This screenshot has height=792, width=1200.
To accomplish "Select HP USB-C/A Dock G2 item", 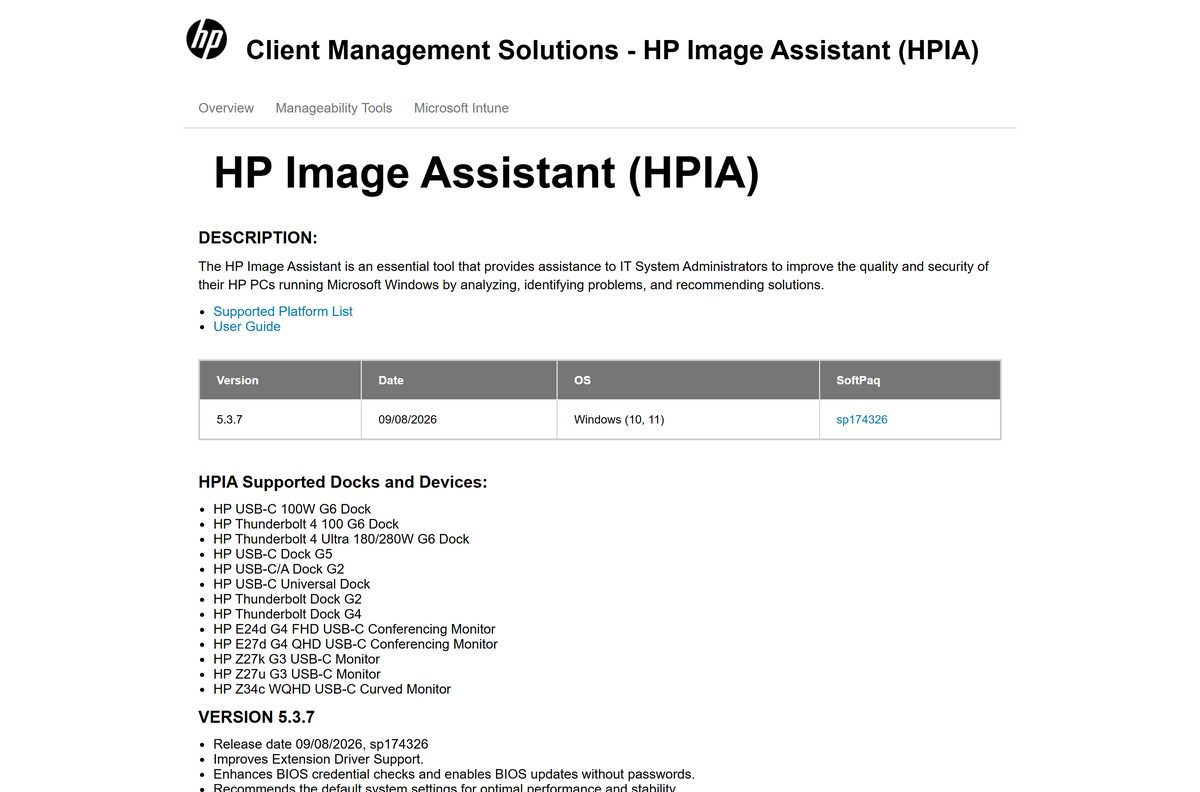I will click(279, 569).
